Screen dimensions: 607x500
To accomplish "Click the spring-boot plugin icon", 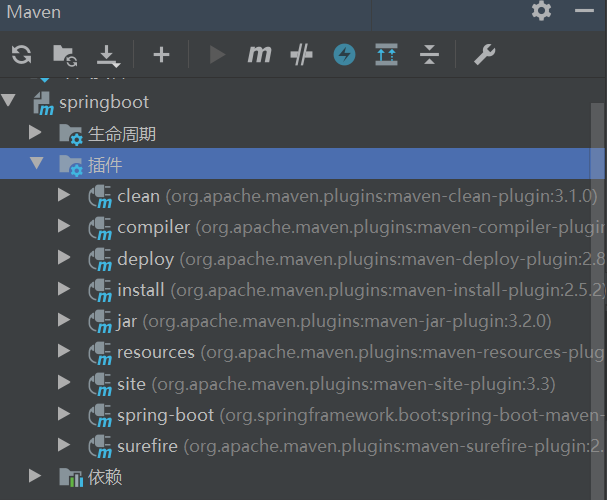I will pyautogui.click(x=100, y=416).
